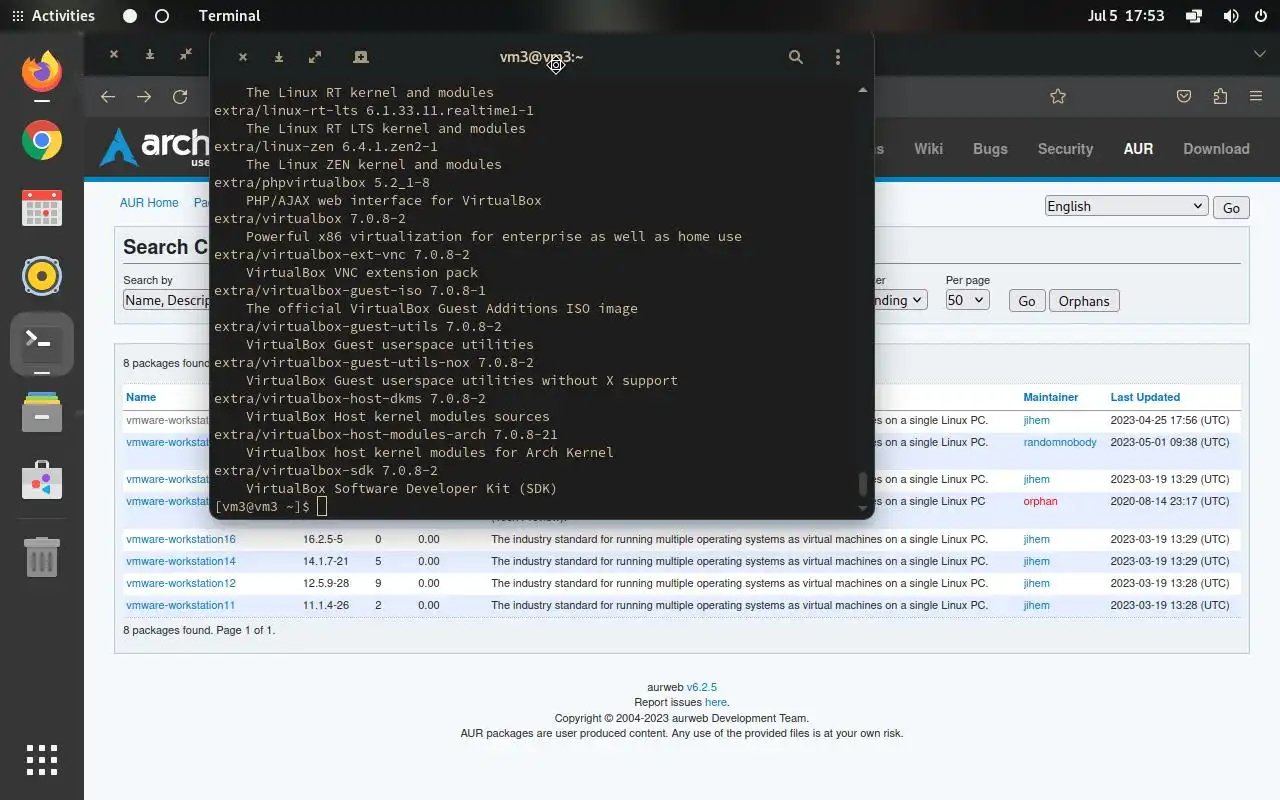
Task: Expand the Firefox list-all-tabs chevron
Action: tap(1260, 54)
